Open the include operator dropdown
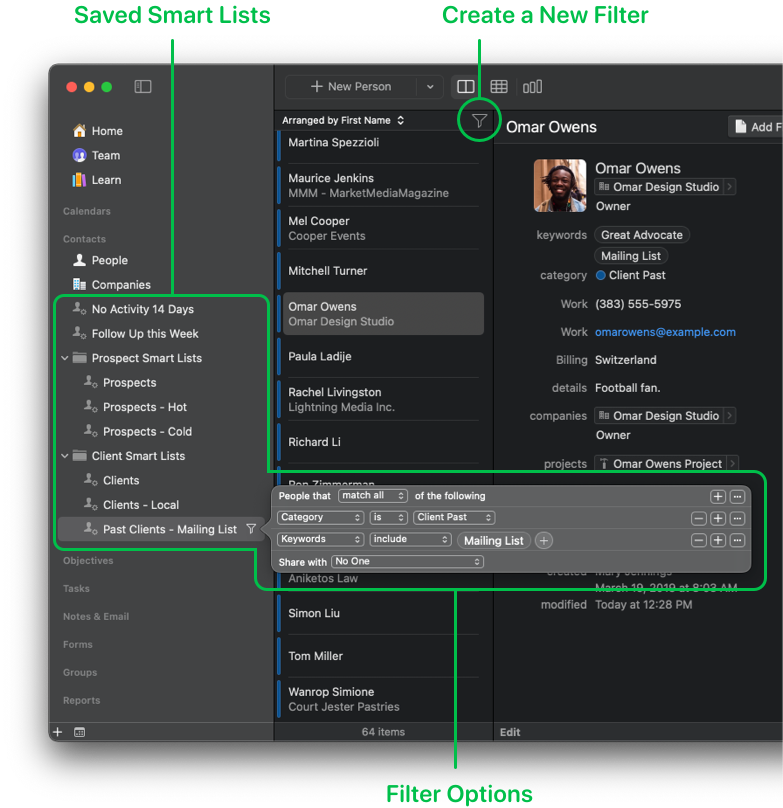The height and width of the screenshot is (808, 783). [410, 540]
